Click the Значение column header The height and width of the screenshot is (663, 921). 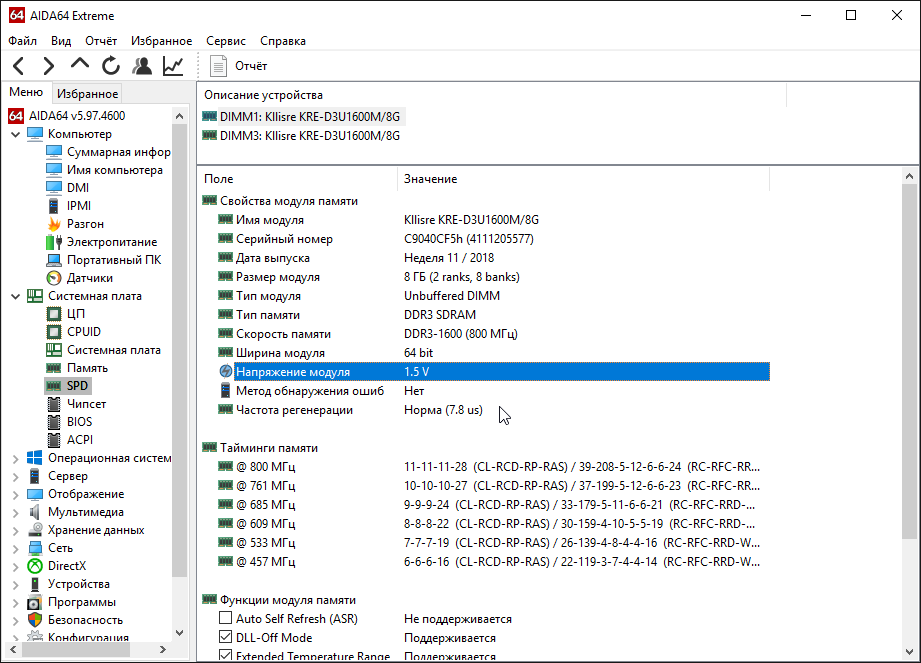click(583, 179)
